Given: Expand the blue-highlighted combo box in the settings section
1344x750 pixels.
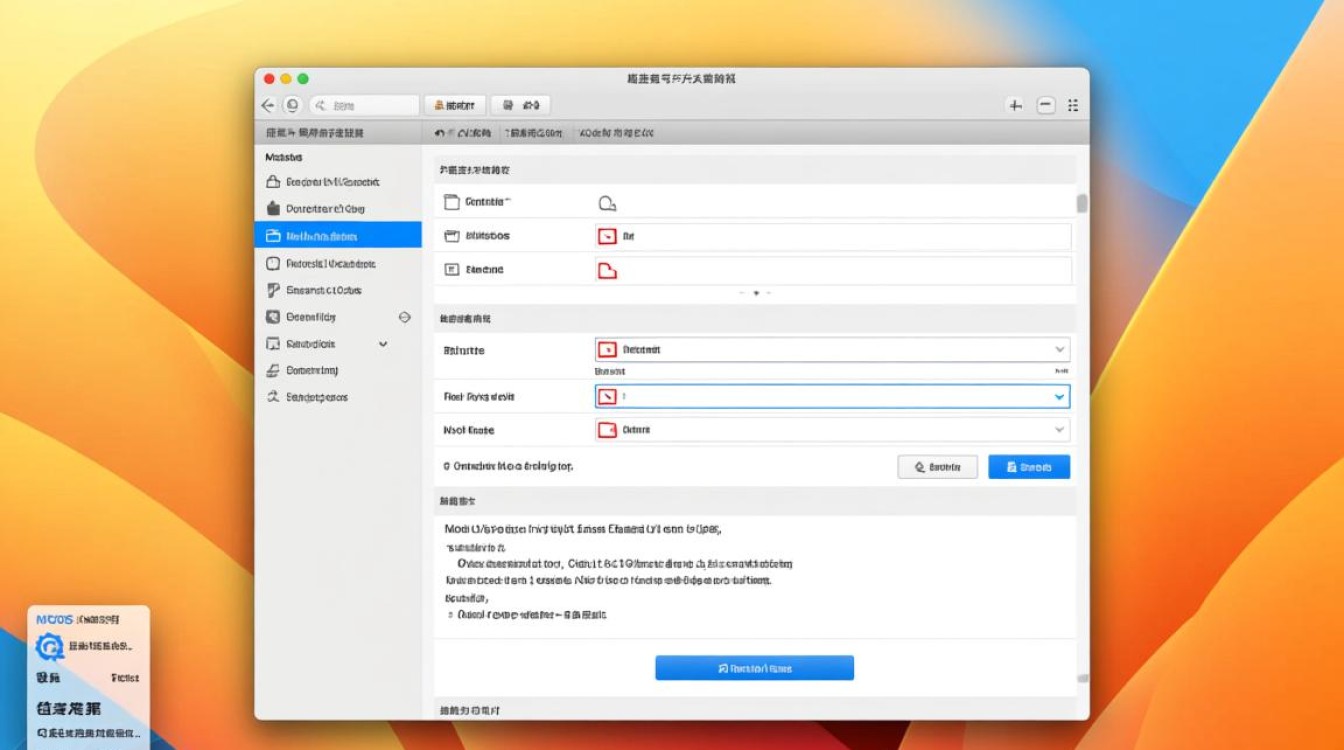Looking at the screenshot, I should (x=1058, y=396).
